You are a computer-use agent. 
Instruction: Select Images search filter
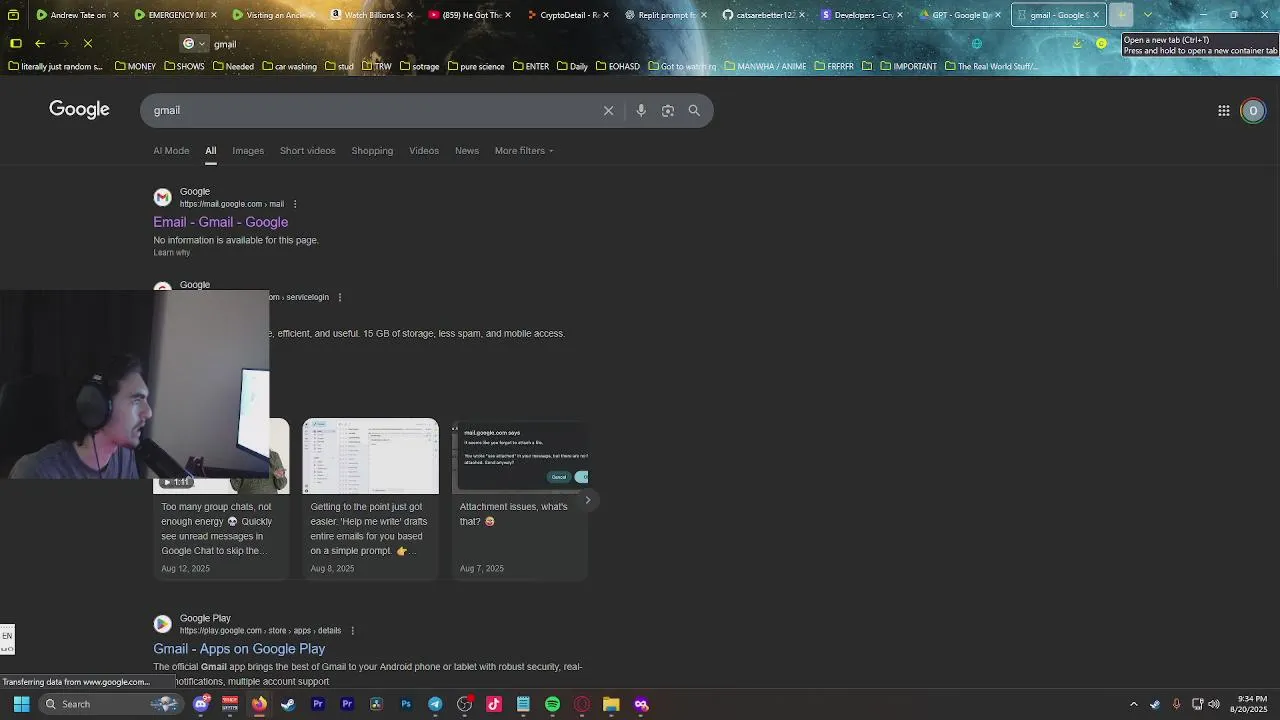[x=248, y=151]
